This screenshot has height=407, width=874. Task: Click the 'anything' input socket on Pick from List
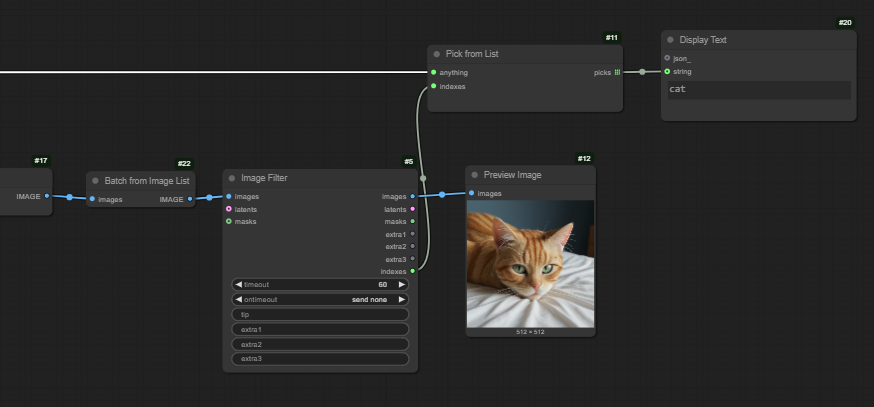(x=434, y=72)
